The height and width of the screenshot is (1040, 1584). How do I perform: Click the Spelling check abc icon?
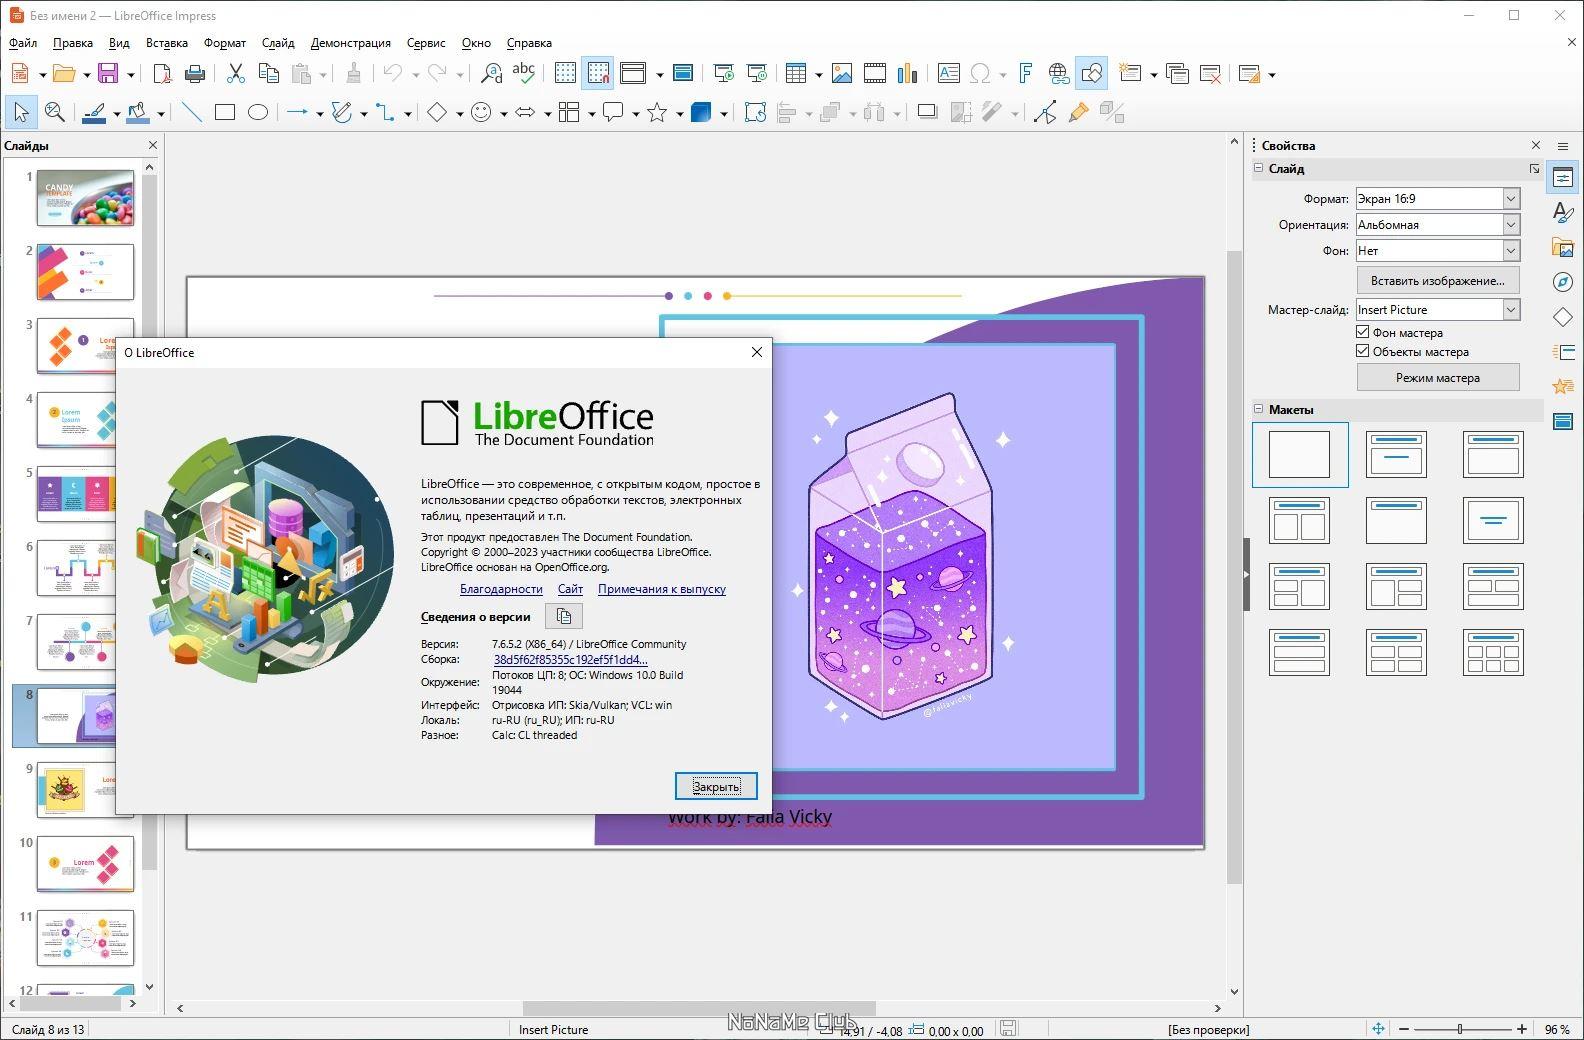tap(523, 74)
